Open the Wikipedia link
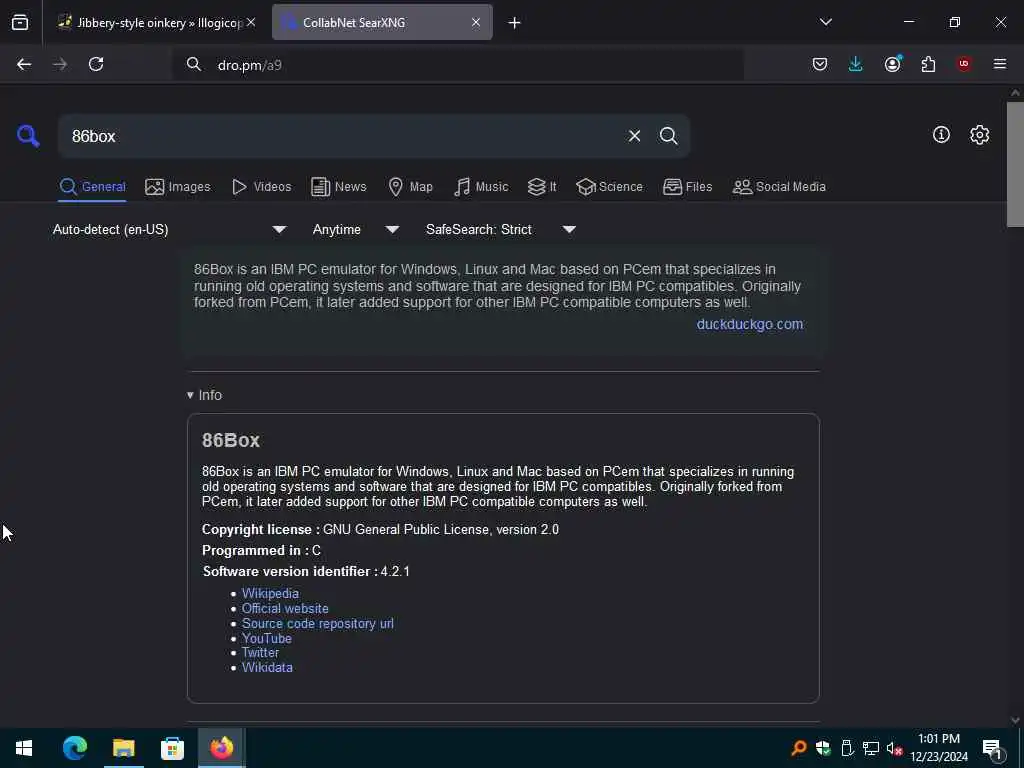This screenshot has width=1024, height=768. coord(270,594)
